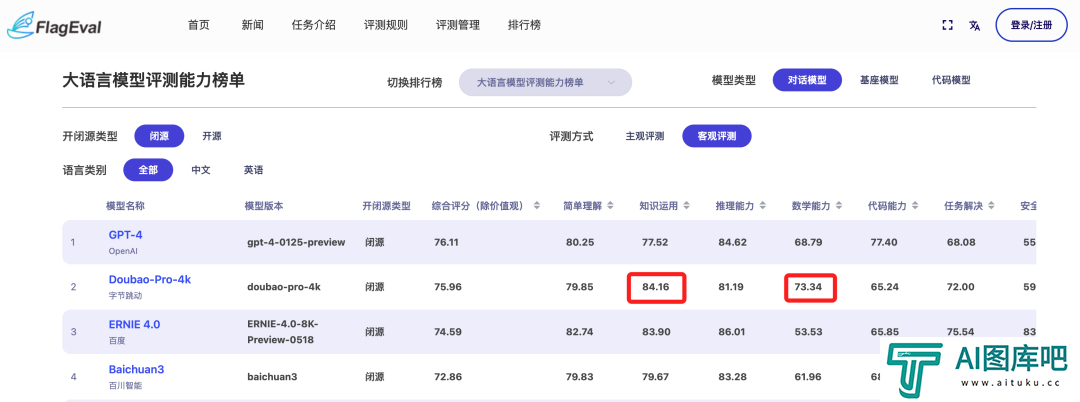This screenshot has width=1080, height=402.
Task: Select 英语 language filter
Action: tap(253, 170)
